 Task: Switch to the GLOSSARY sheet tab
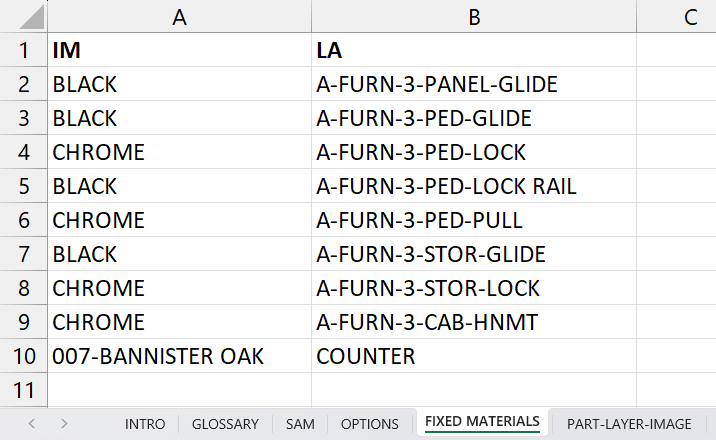225,424
